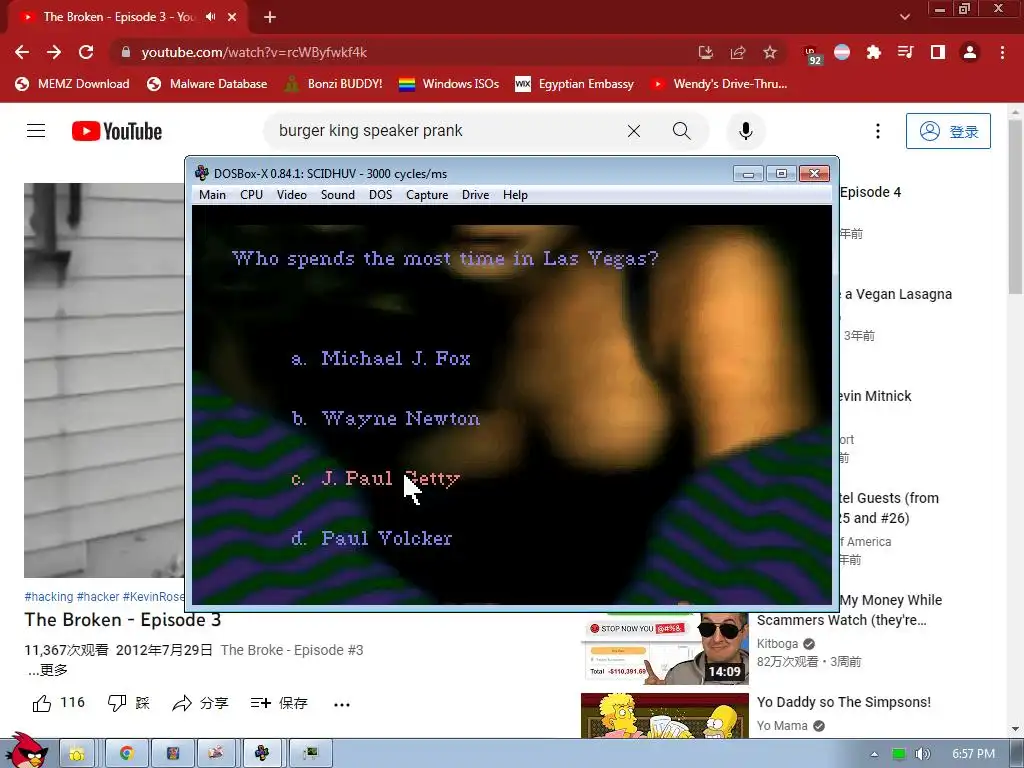Start voice search with microphone

coord(746,131)
